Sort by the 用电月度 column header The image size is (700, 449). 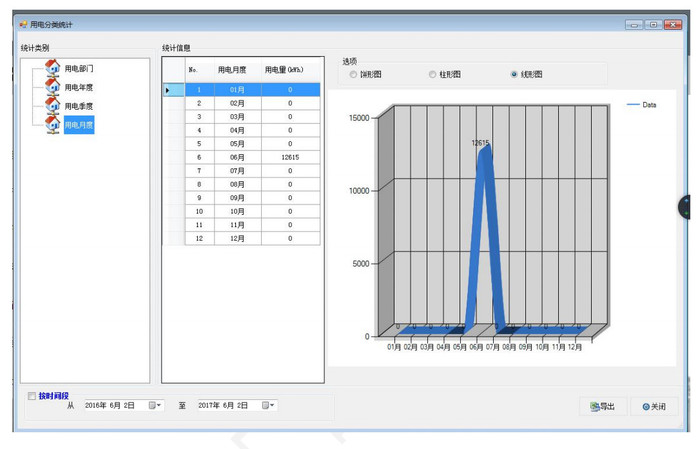[238, 70]
